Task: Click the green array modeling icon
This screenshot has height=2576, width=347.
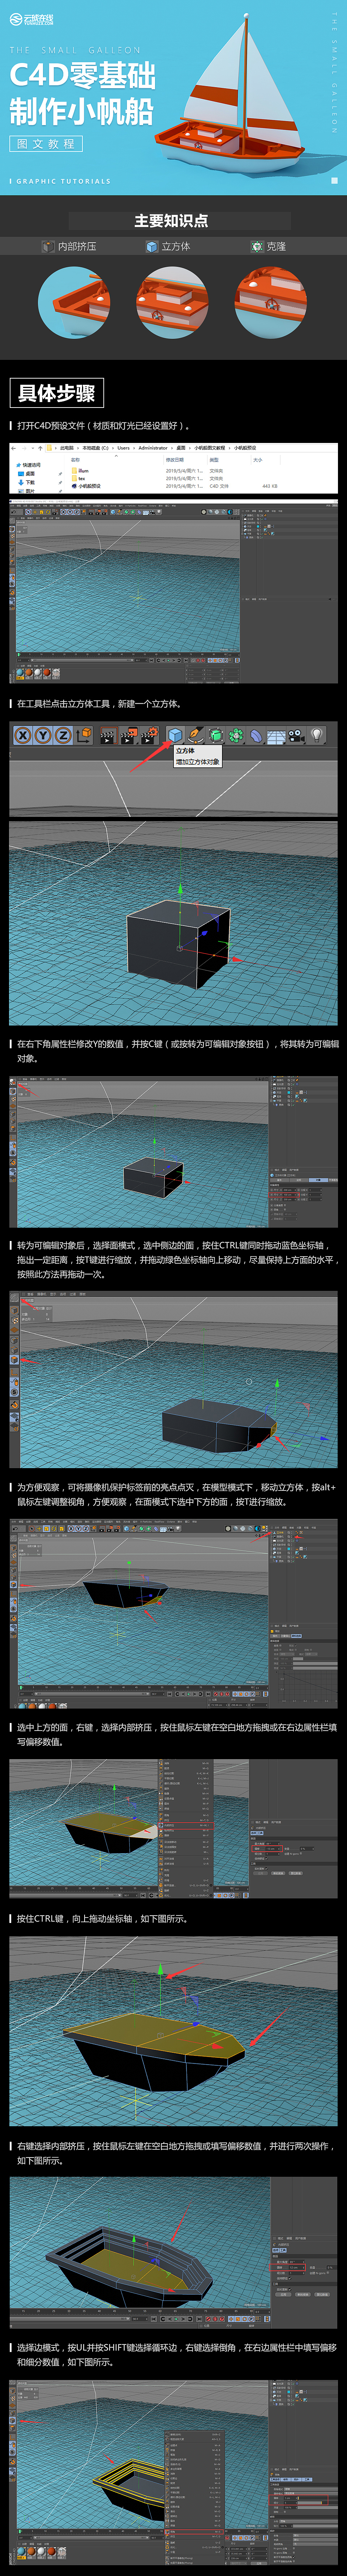Action: [x=236, y=735]
